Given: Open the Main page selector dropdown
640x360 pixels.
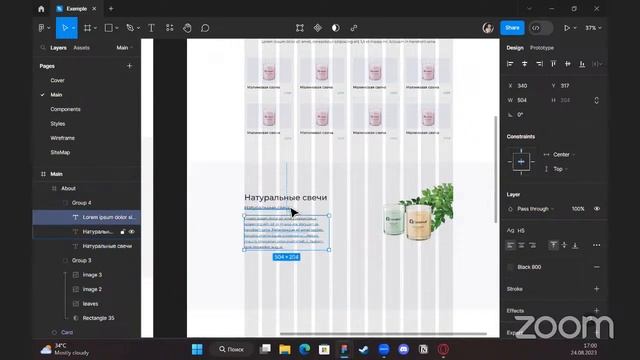Looking at the screenshot, I should (x=124, y=48).
